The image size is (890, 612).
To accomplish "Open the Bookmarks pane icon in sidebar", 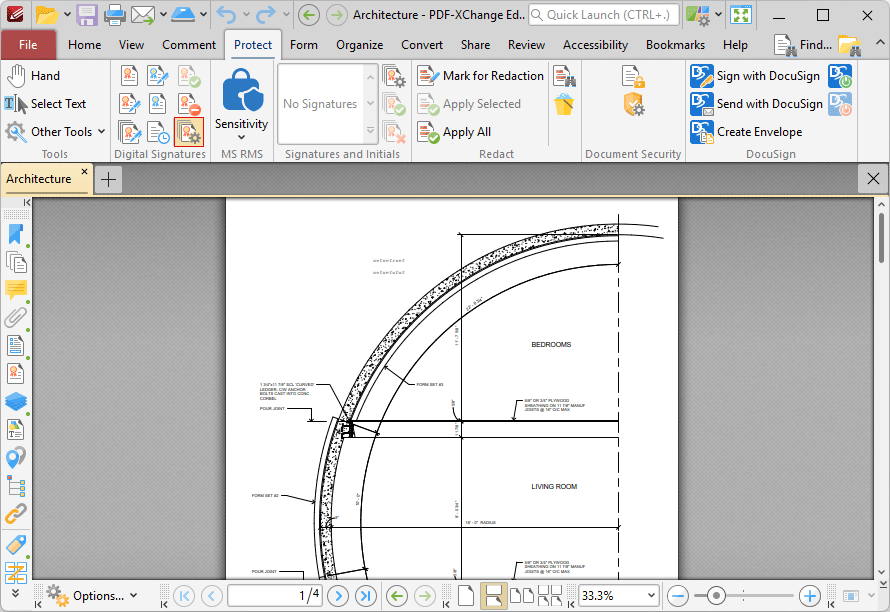I will tap(16, 234).
